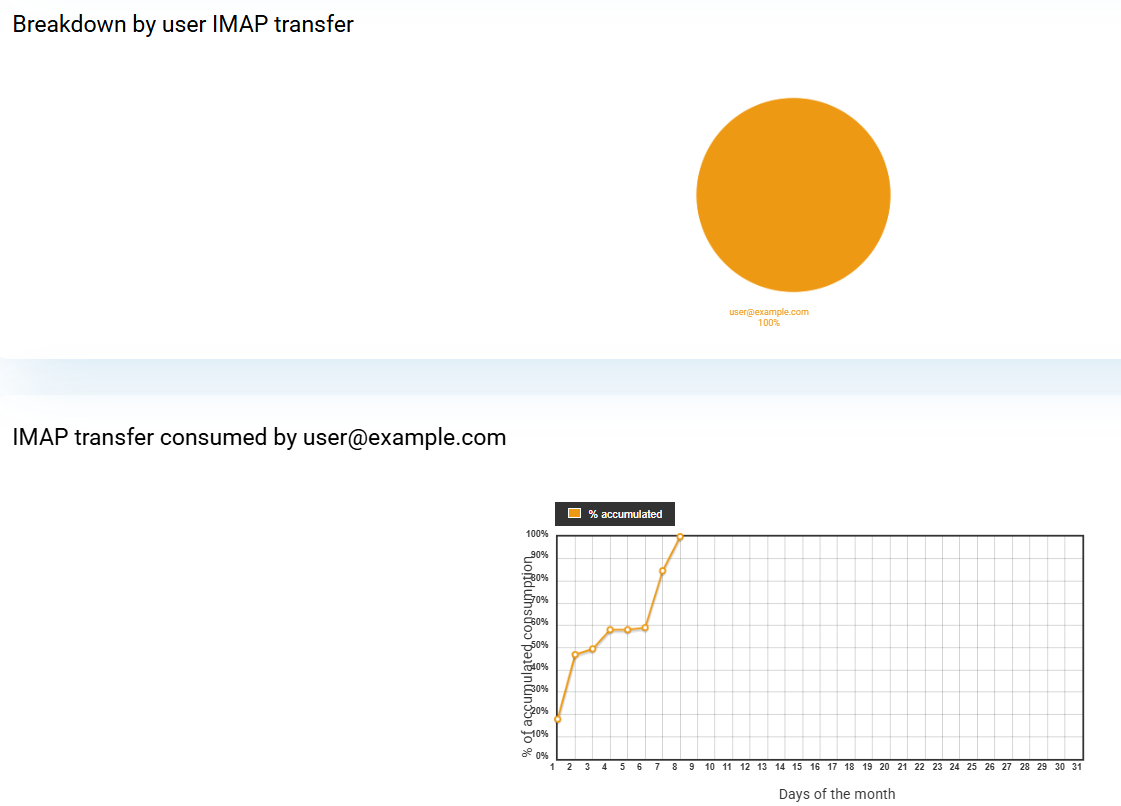1121x806 pixels.
Task: Click the first data point on the line
Action: point(557,719)
